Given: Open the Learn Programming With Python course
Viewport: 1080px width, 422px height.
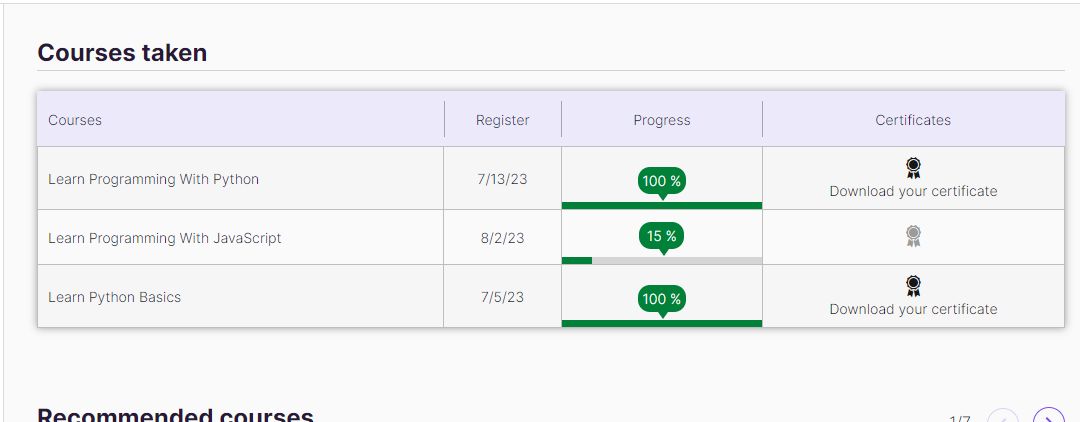Looking at the screenshot, I should coord(154,180).
